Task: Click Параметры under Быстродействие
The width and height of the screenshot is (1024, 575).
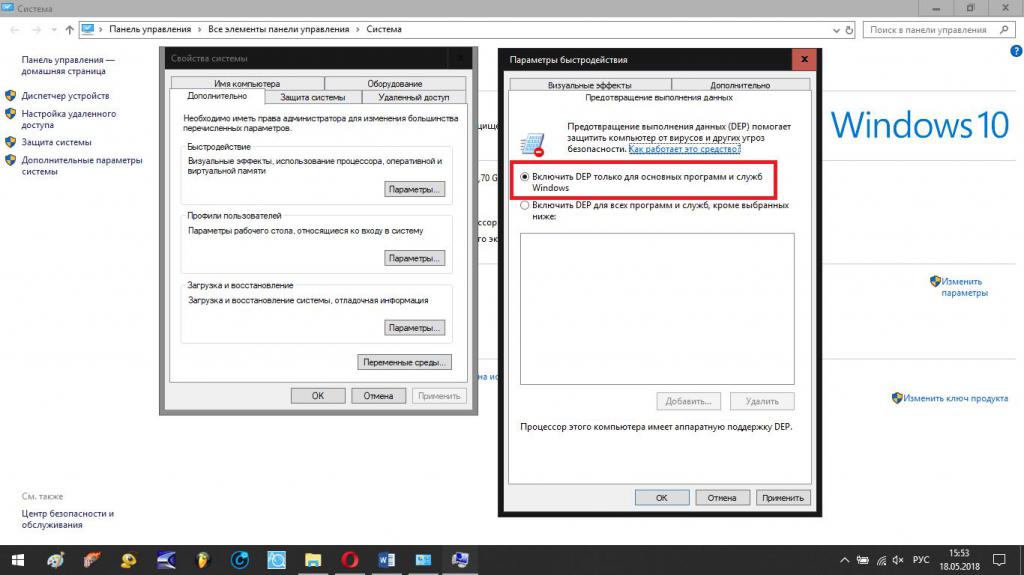Action: [x=415, y=189]
